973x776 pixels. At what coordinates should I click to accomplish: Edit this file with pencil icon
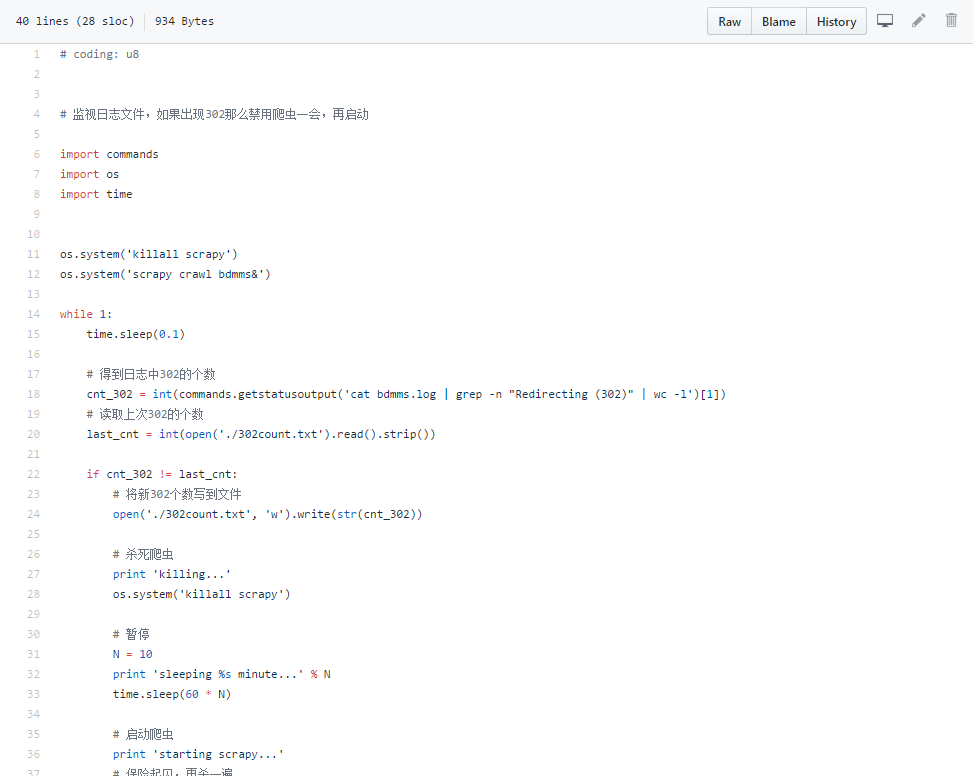pos(918,20)
